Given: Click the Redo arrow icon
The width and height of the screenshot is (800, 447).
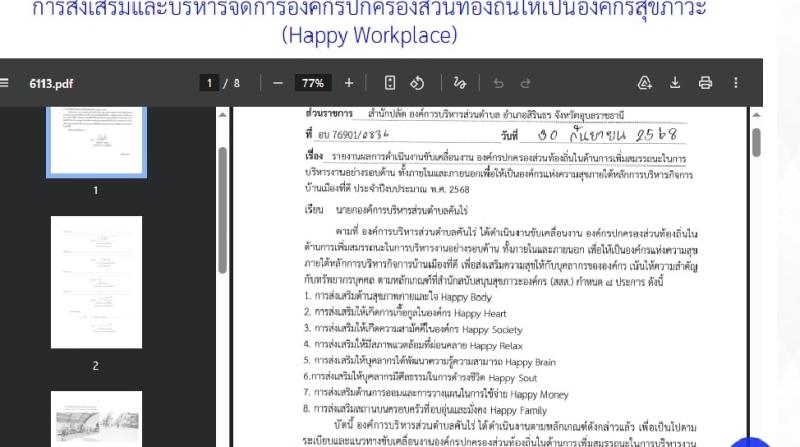Looking at the screenshot, I should tap(525, 83).
